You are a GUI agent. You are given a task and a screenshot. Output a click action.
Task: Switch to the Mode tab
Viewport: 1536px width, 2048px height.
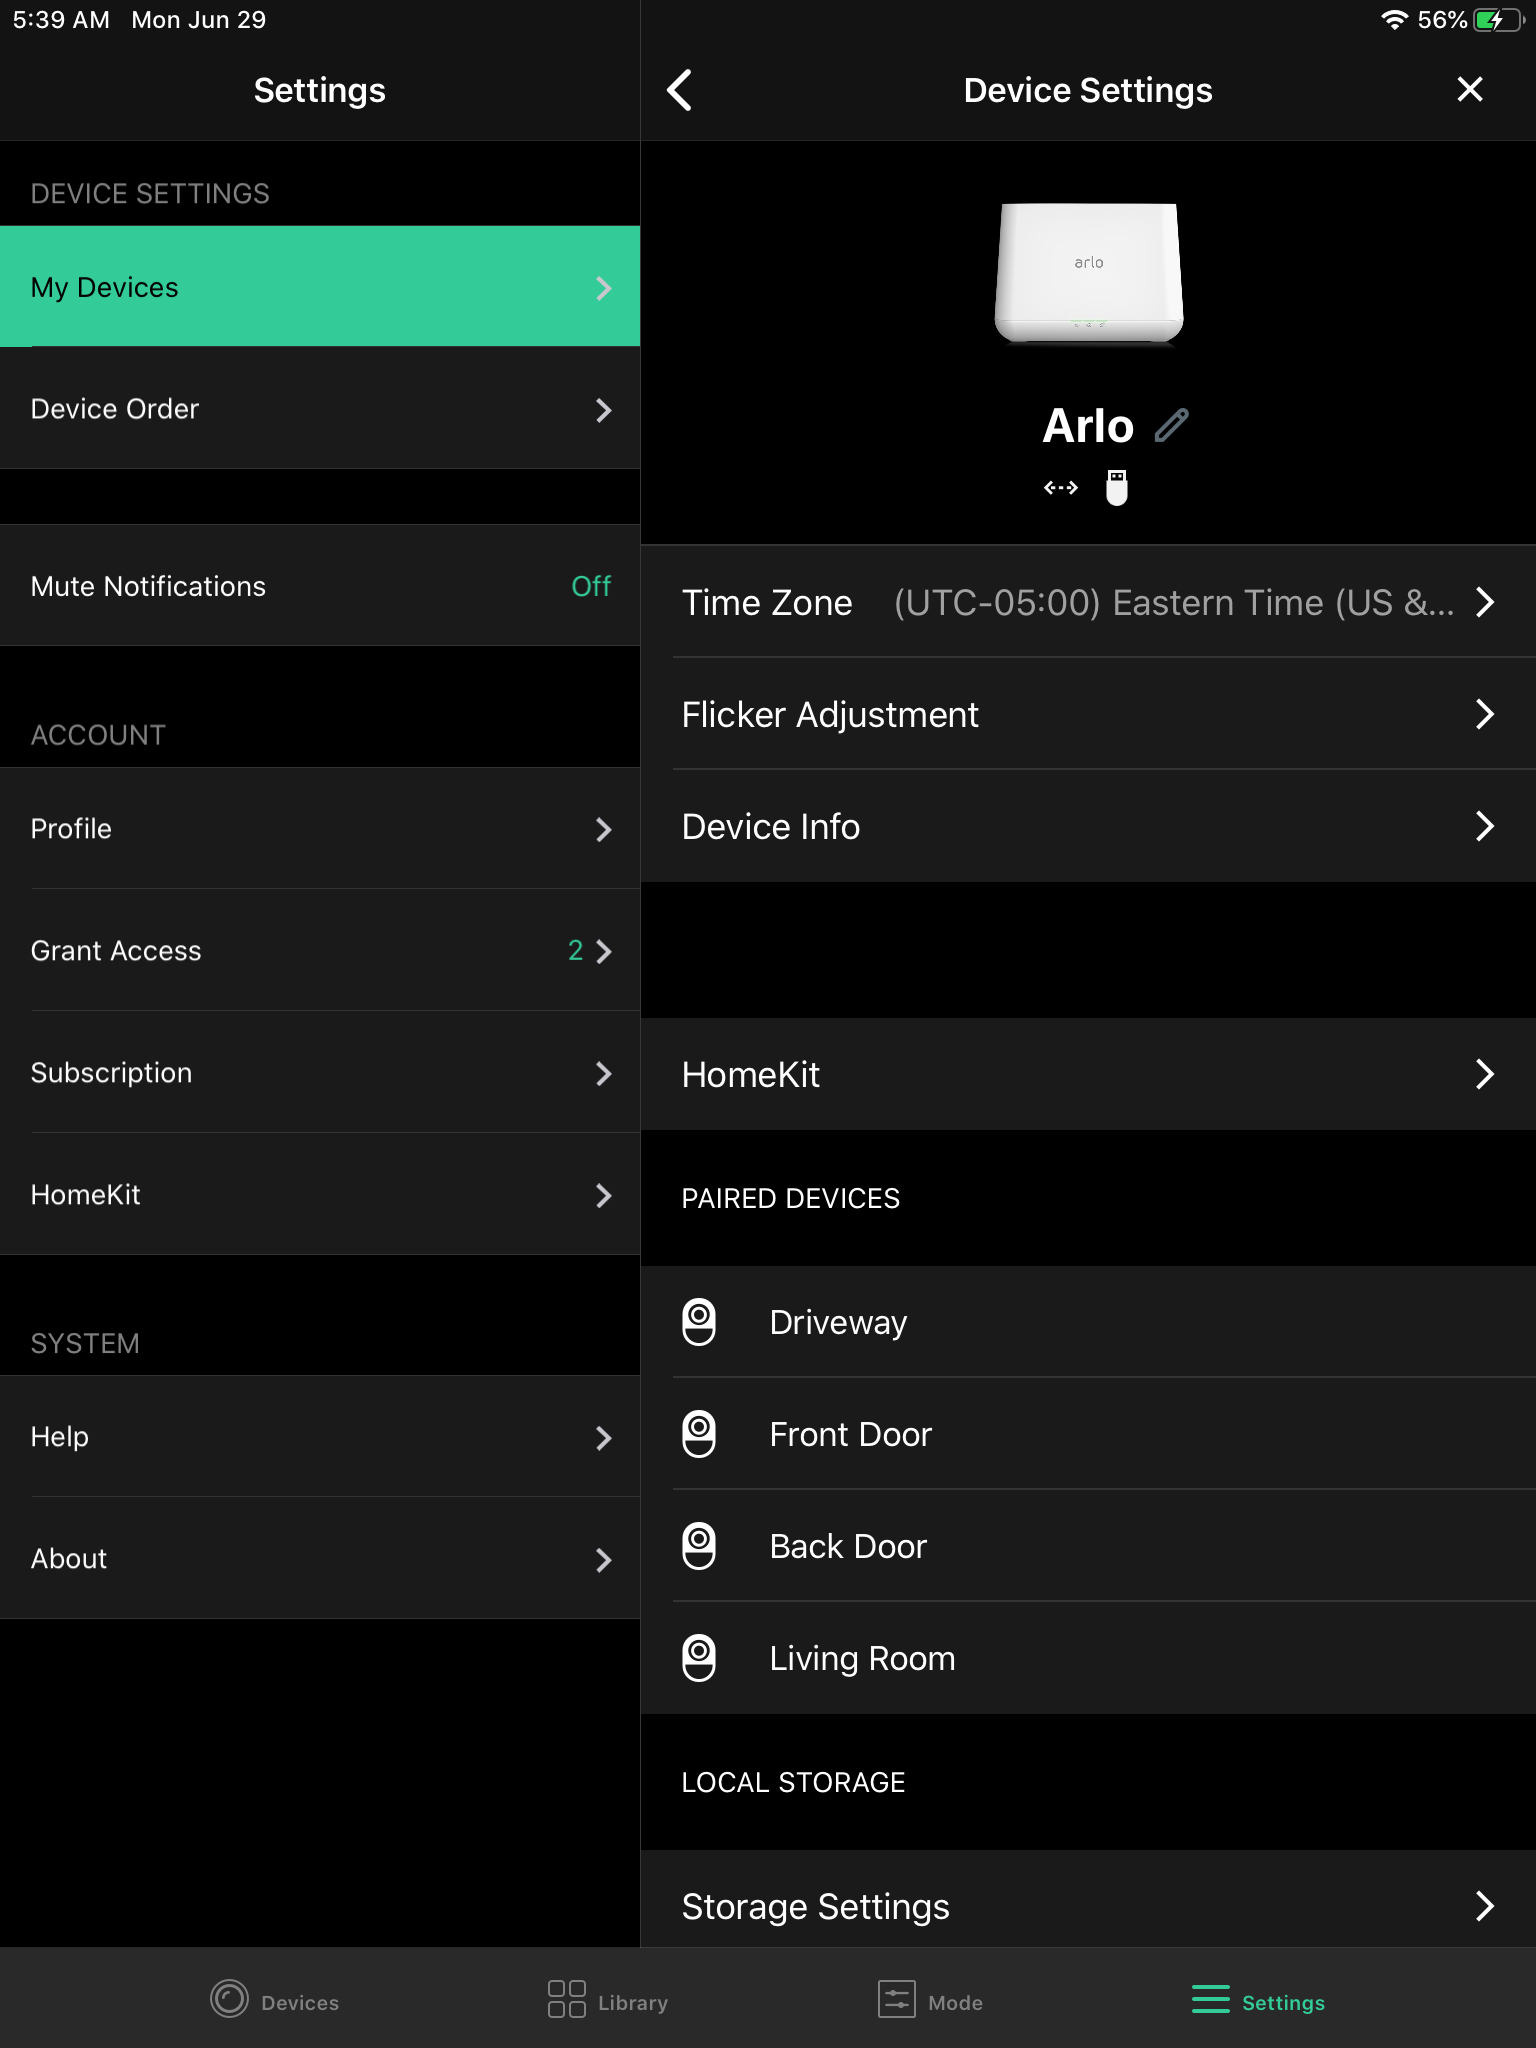pyautogui.click(x=930, y=2001)
